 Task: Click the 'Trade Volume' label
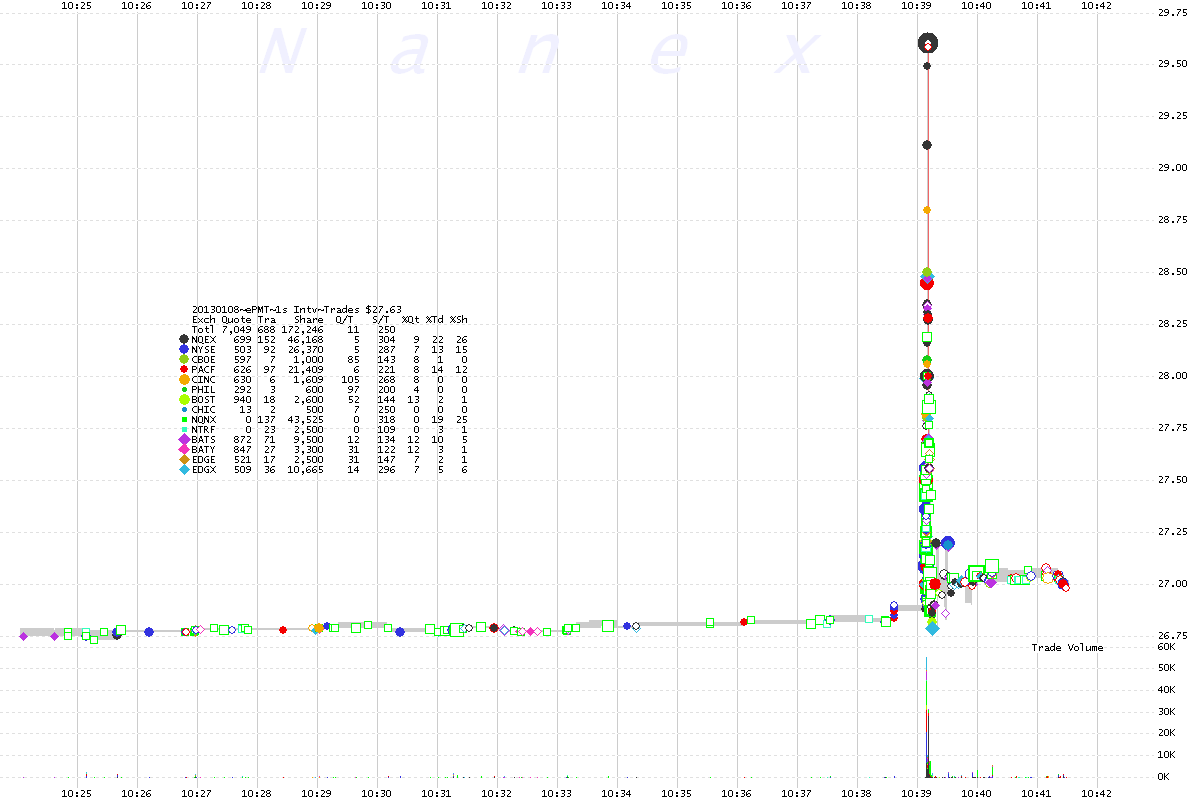[1067, 648]
